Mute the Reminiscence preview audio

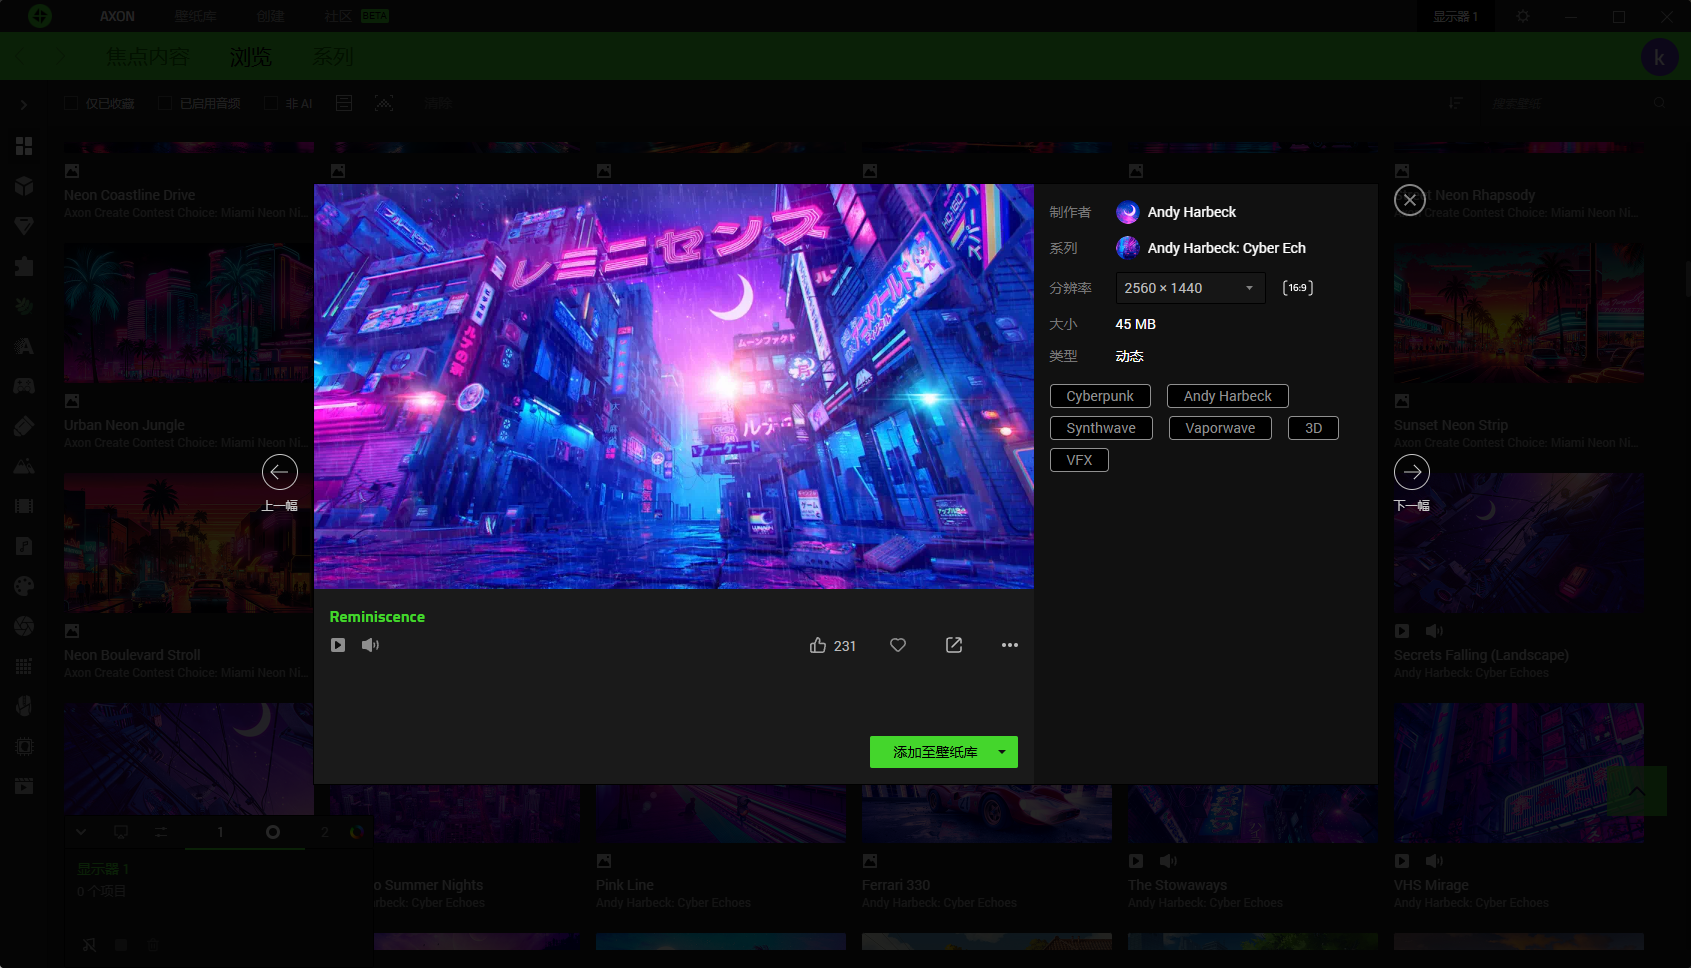(370, 645)
